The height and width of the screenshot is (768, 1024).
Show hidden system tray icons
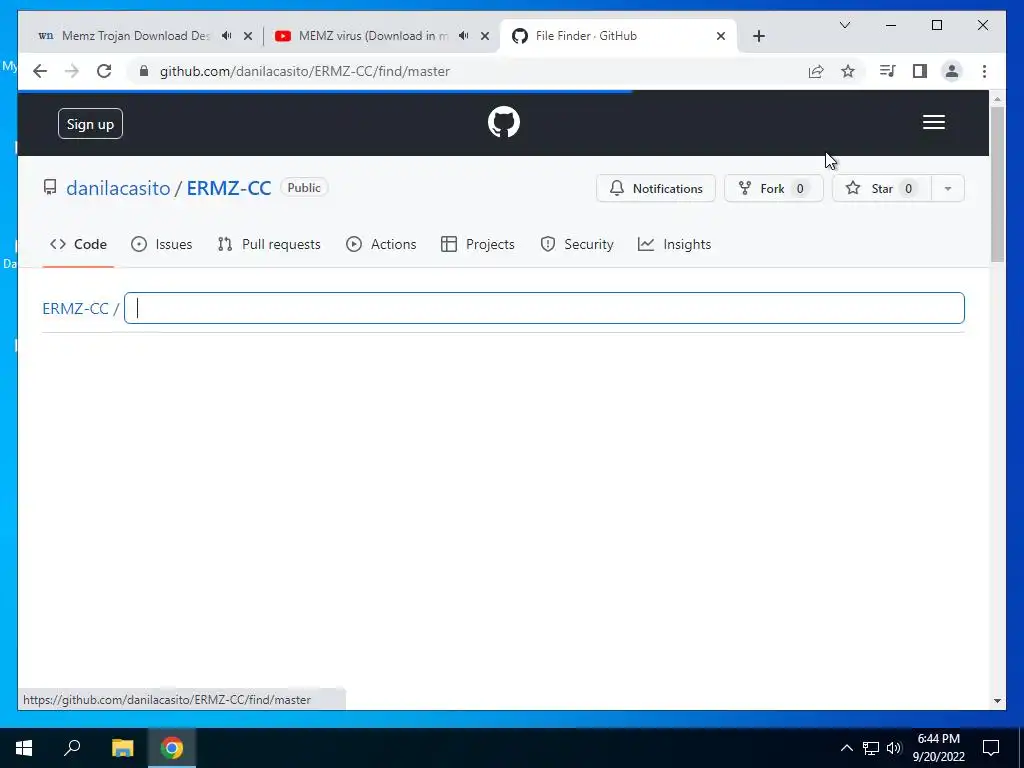pos(846,748)
